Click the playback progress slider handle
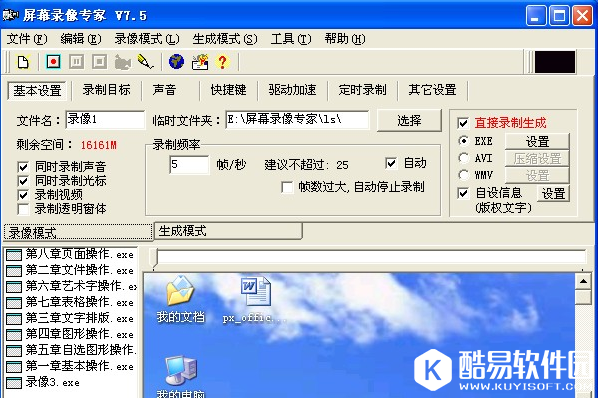Viewport: 599px width, 398px height. 154,258
